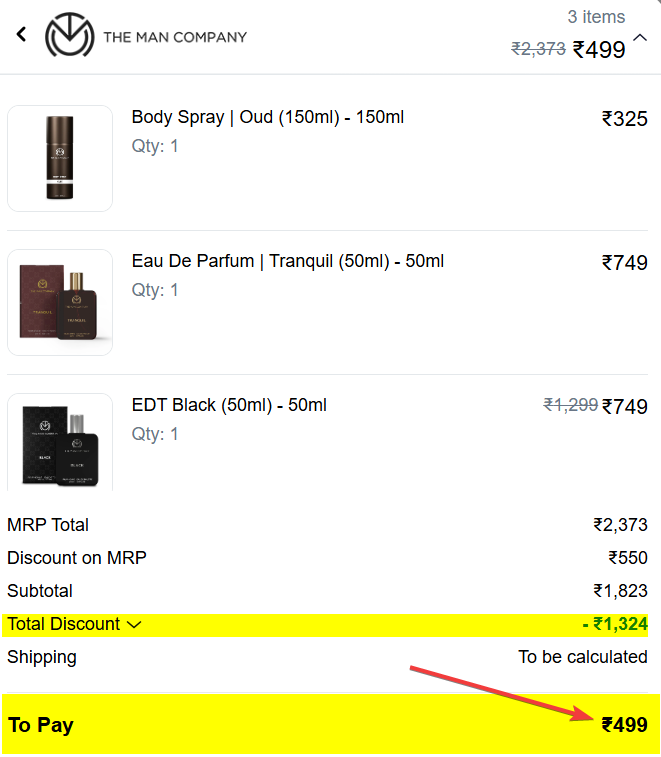Click the back arrow icon
The height and width of the screenshot is (757, 661).
[x=21, y=35]
